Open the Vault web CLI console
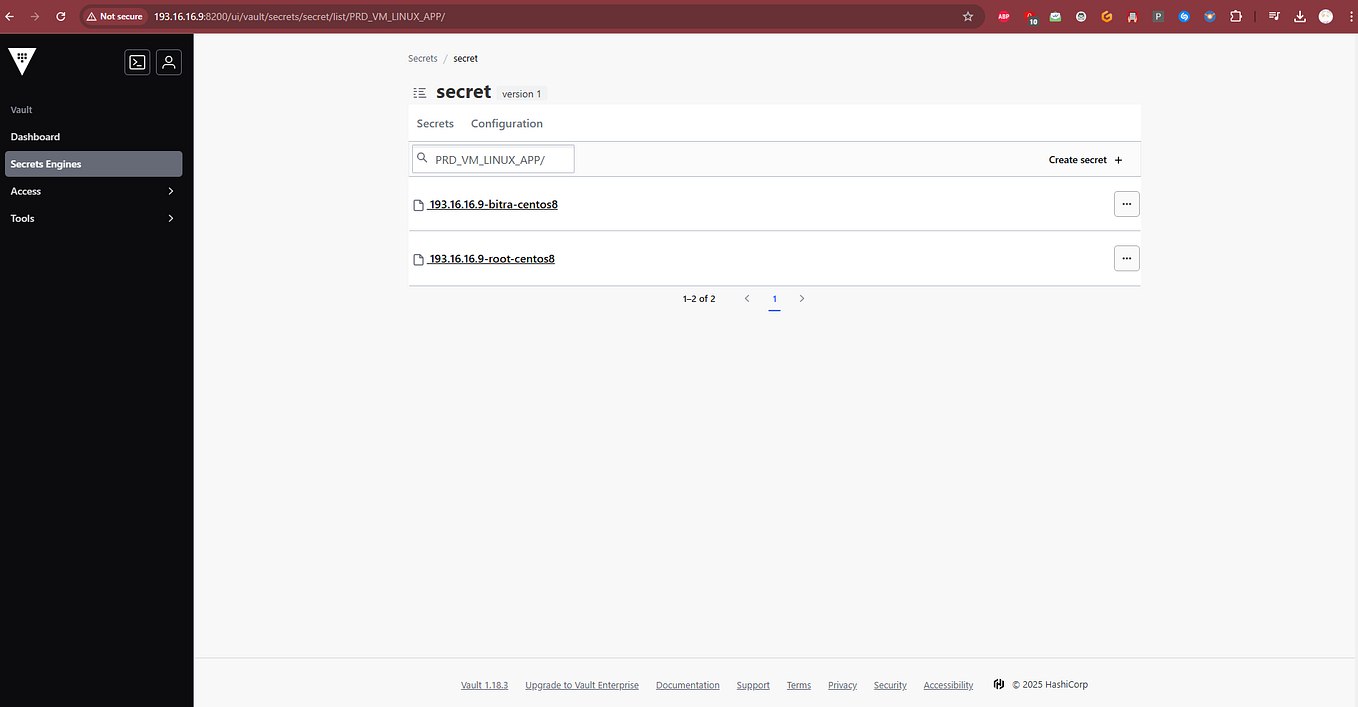The height and width of the screenshot is (707, 1358). [137, 62]
